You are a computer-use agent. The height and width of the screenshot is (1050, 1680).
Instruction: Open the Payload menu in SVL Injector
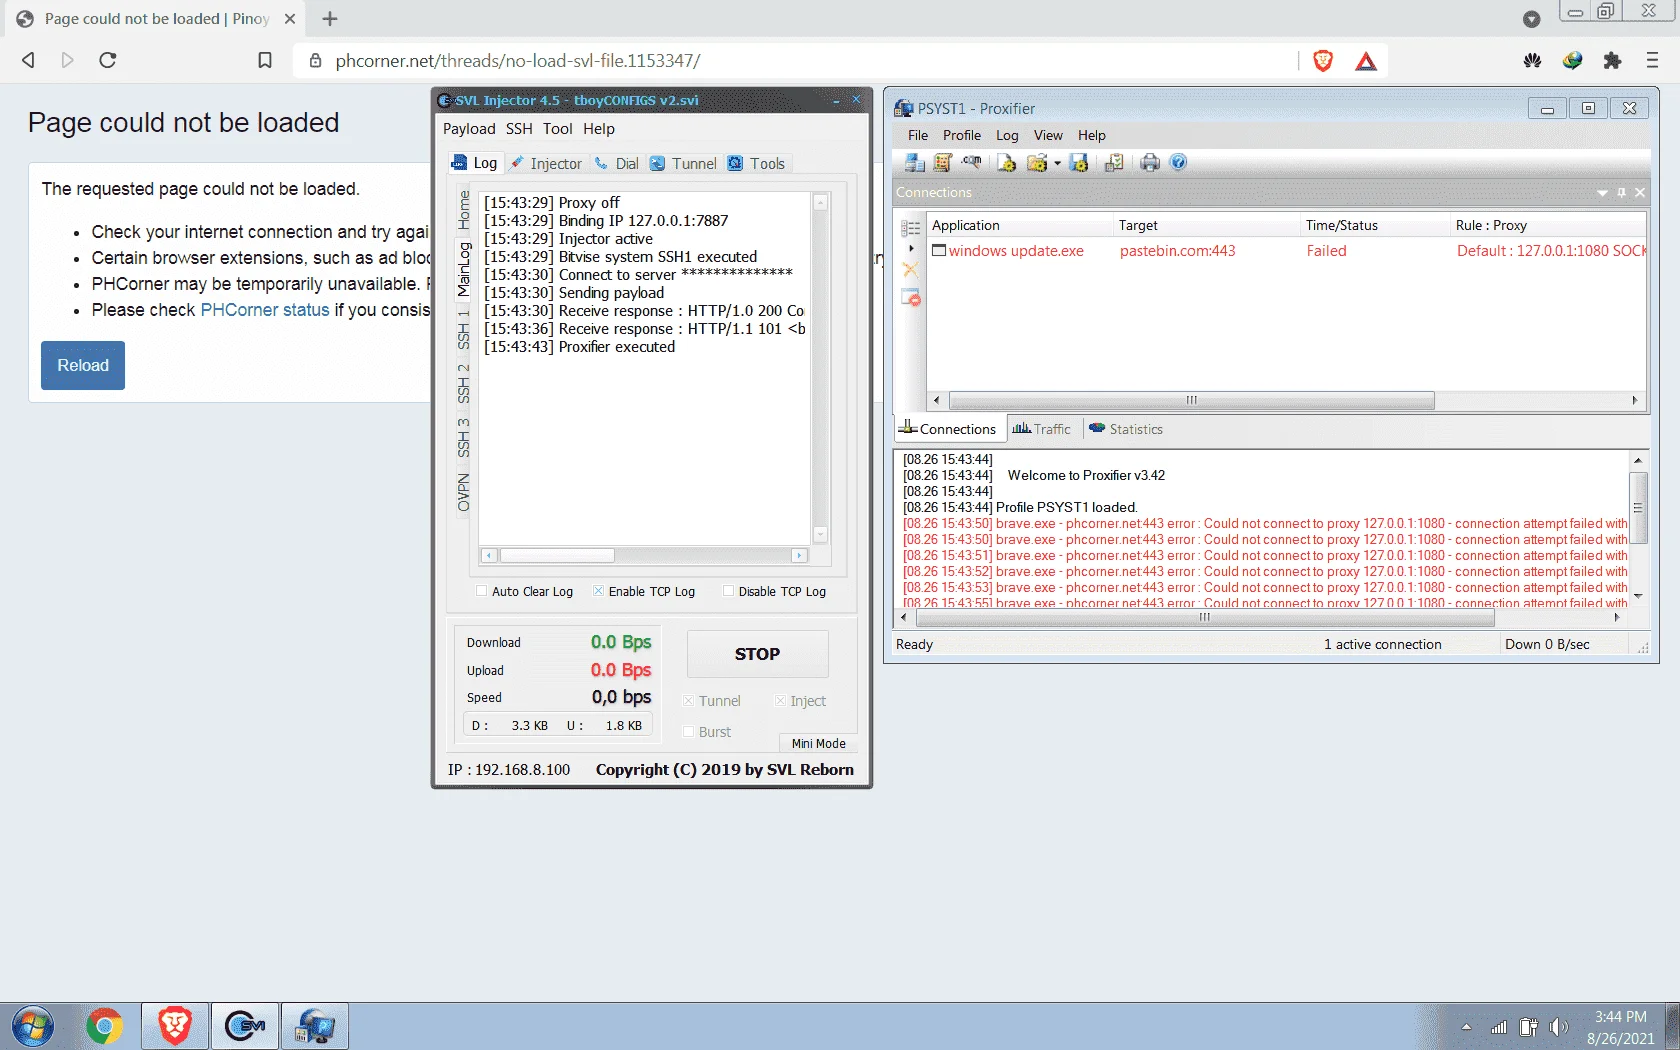(x=469, y=129)
